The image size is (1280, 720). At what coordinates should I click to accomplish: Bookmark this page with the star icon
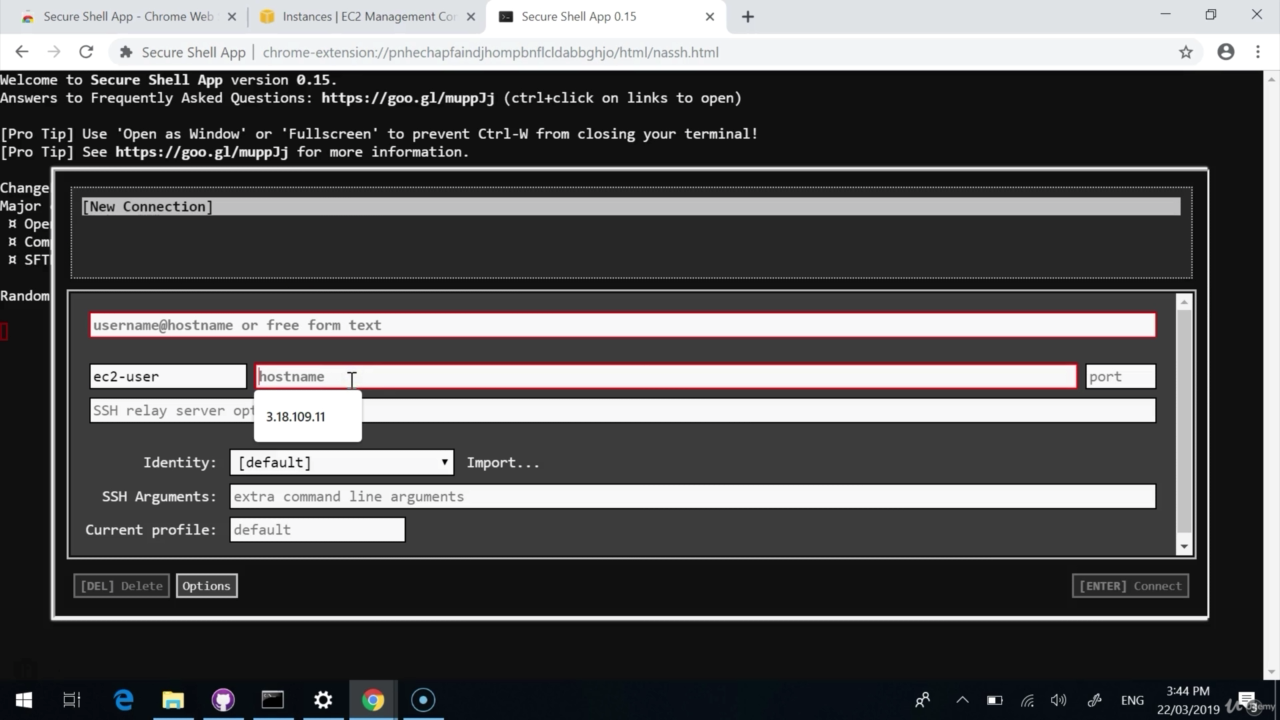1186,52
